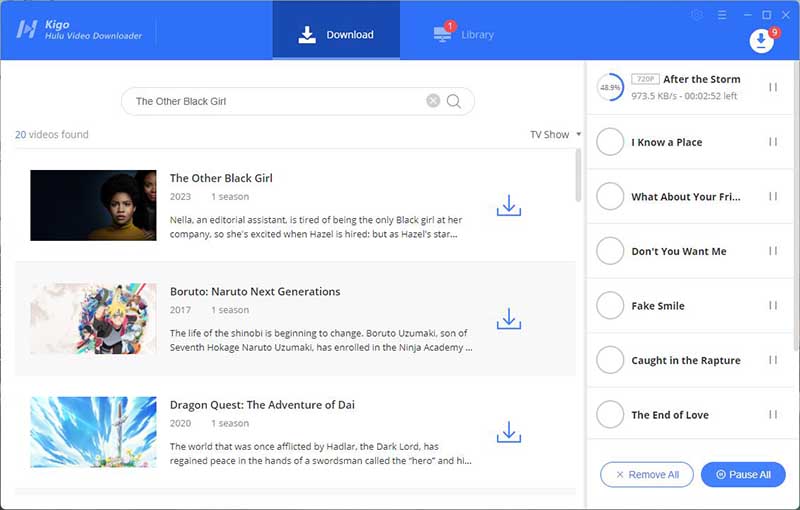Click Caught in the Rapture progress circle
Screen dimensions: 800x510
coord(610,360)
